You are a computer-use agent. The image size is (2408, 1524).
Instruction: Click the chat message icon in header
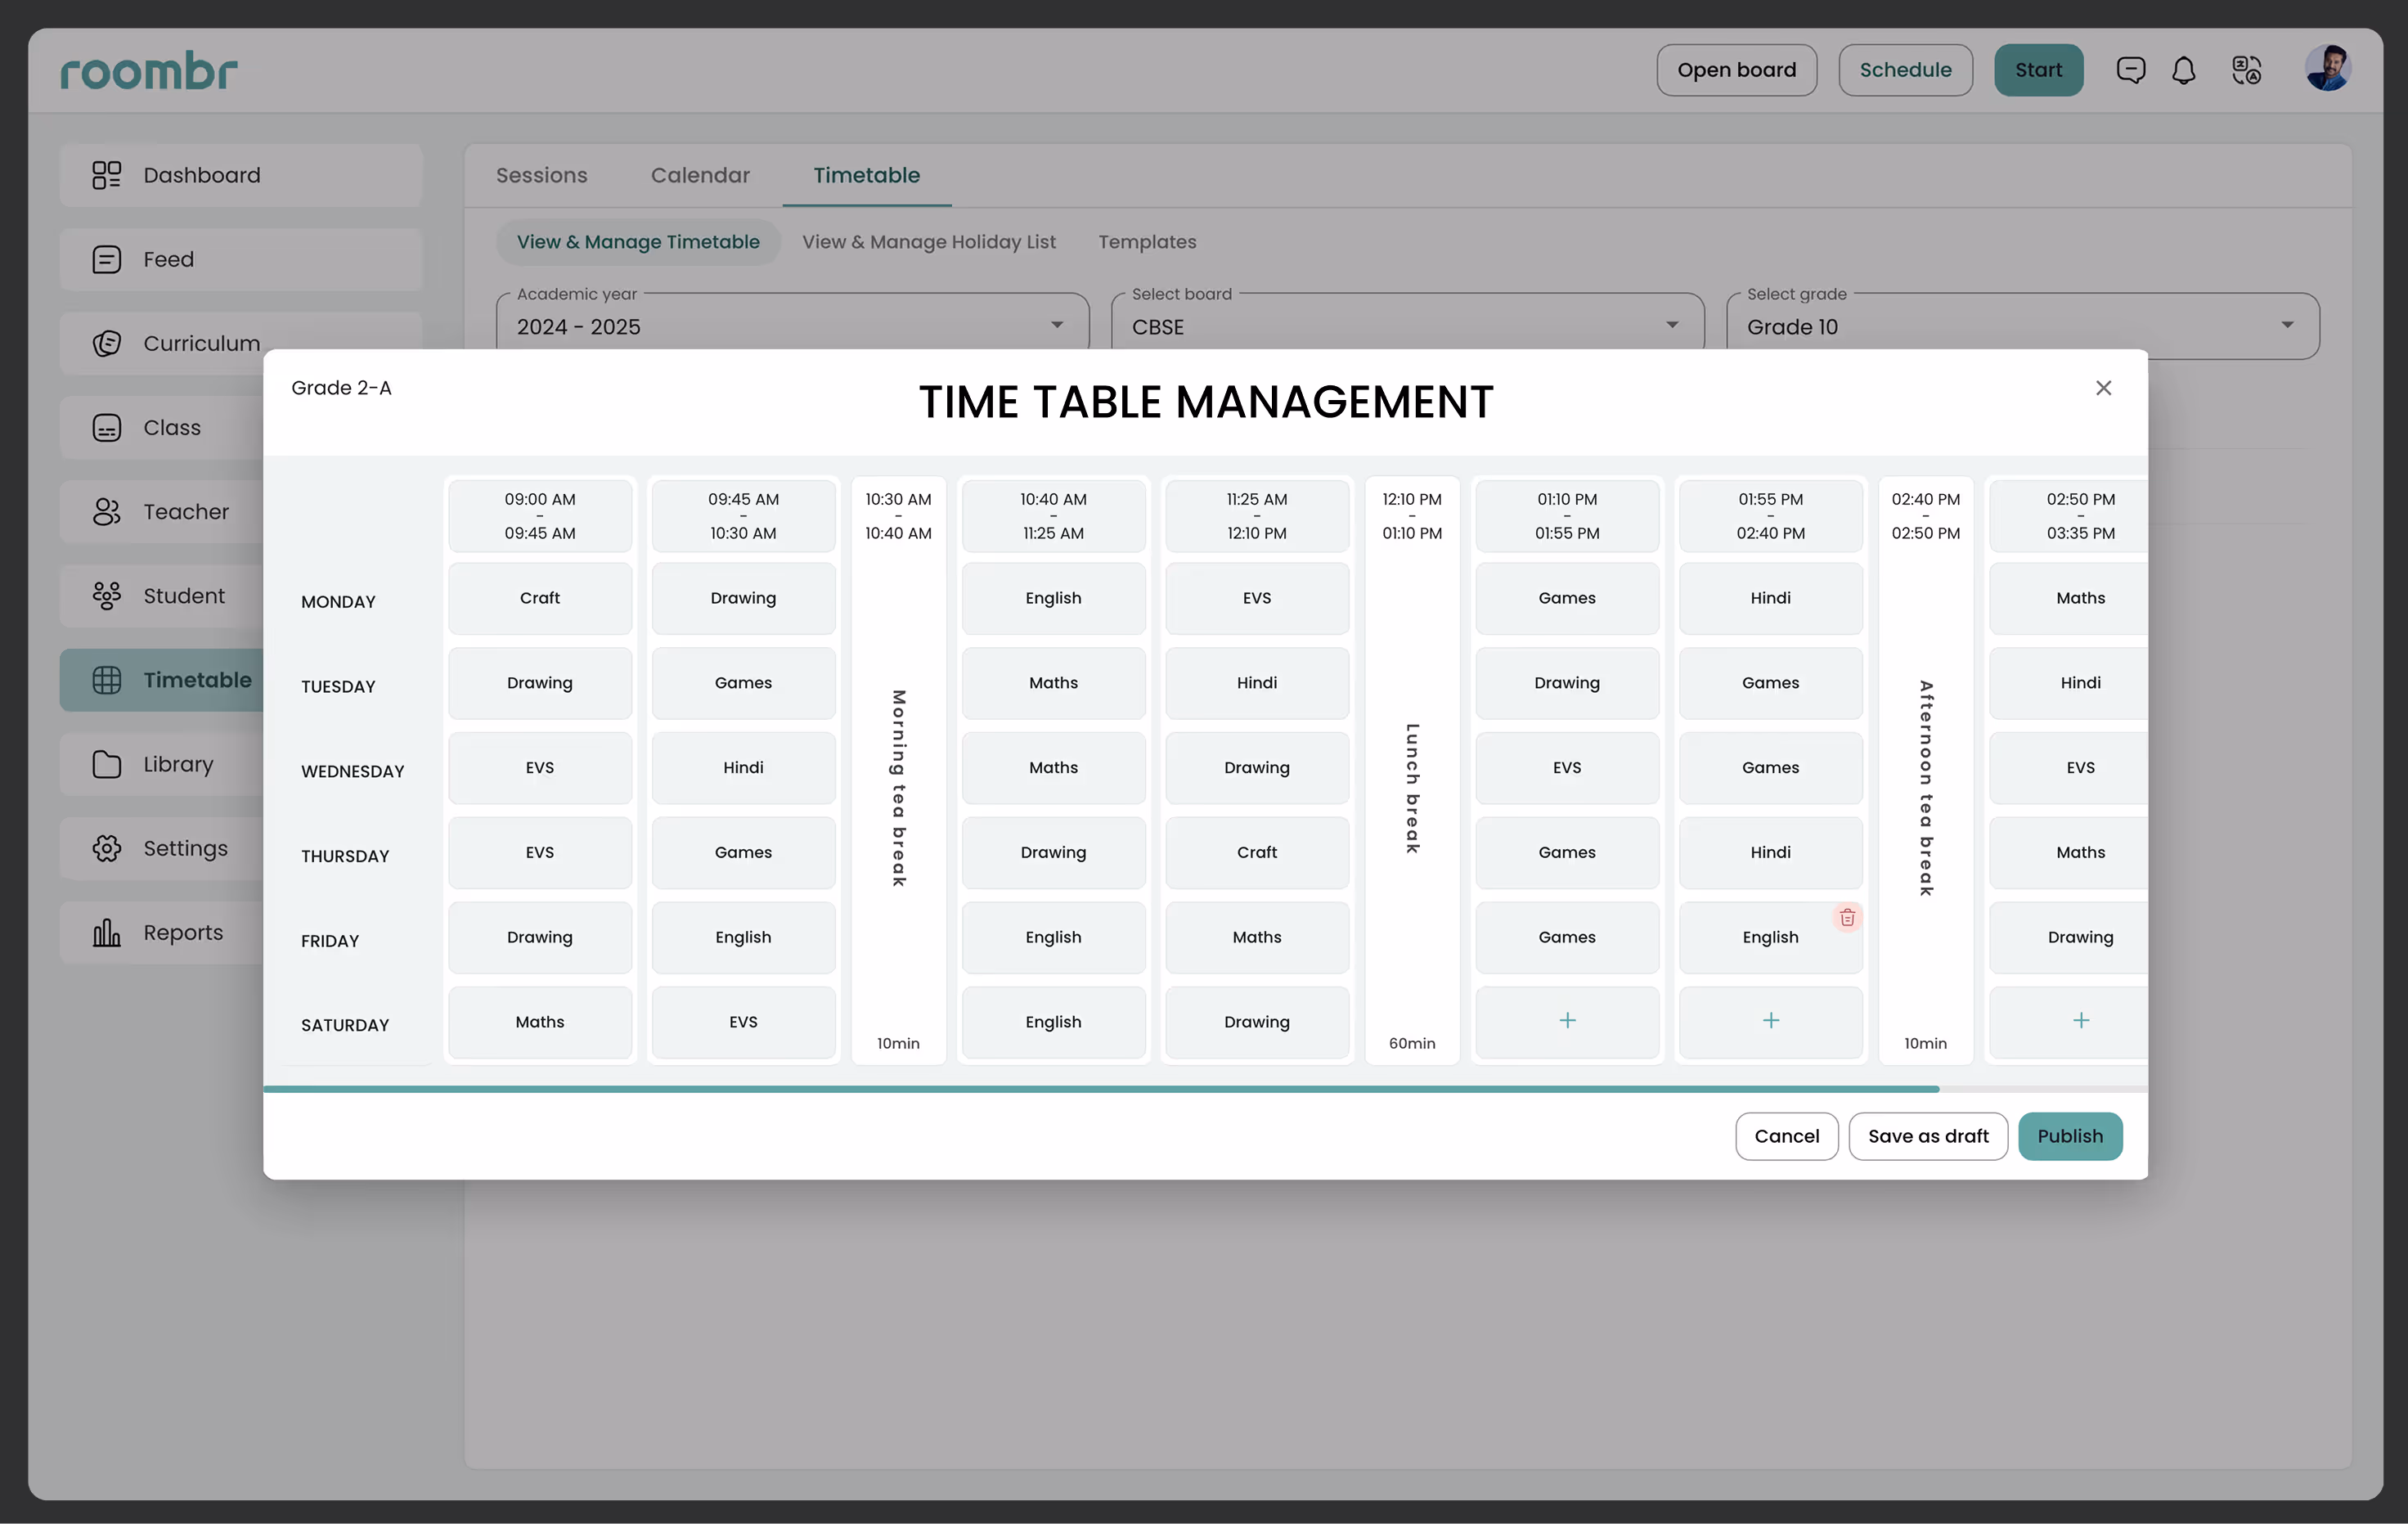click(x=2130, y=70)
